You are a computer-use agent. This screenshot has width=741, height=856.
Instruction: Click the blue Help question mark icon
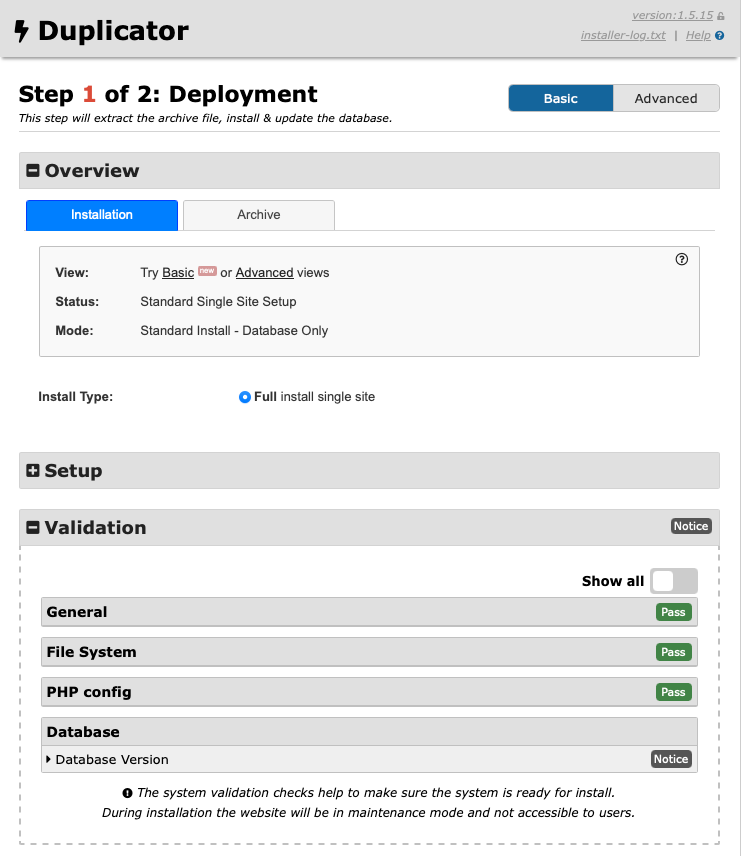click(x=719, y=36)
